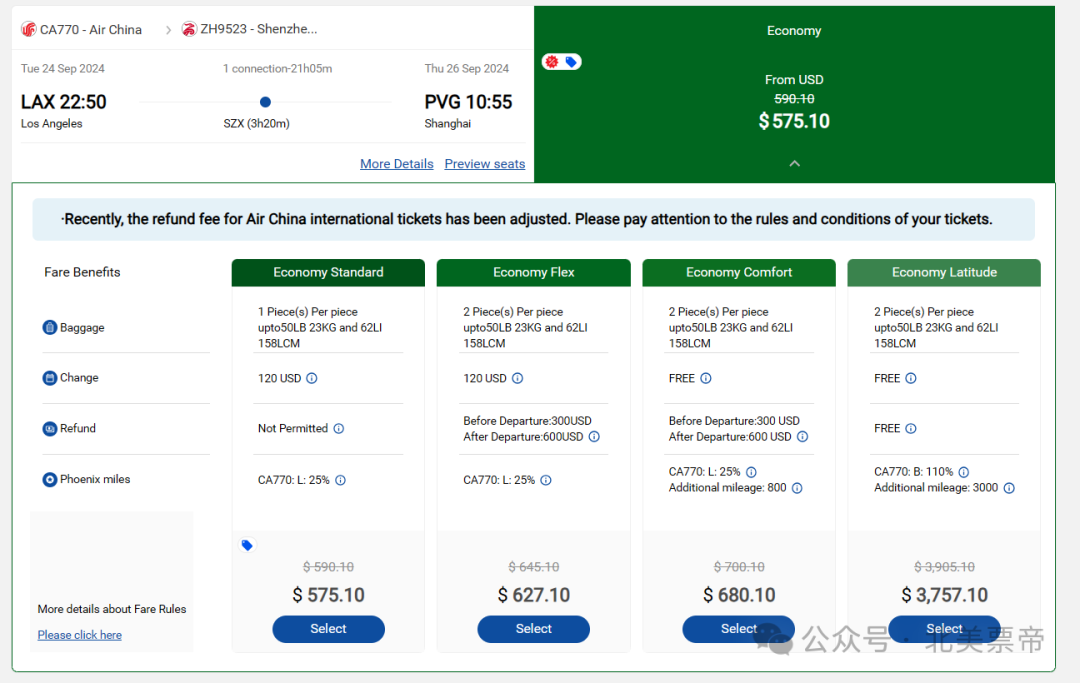The height and width of the screenshot is (683, 1080).
Task: Open the More Details link
Action: click(x=397, y=164)
